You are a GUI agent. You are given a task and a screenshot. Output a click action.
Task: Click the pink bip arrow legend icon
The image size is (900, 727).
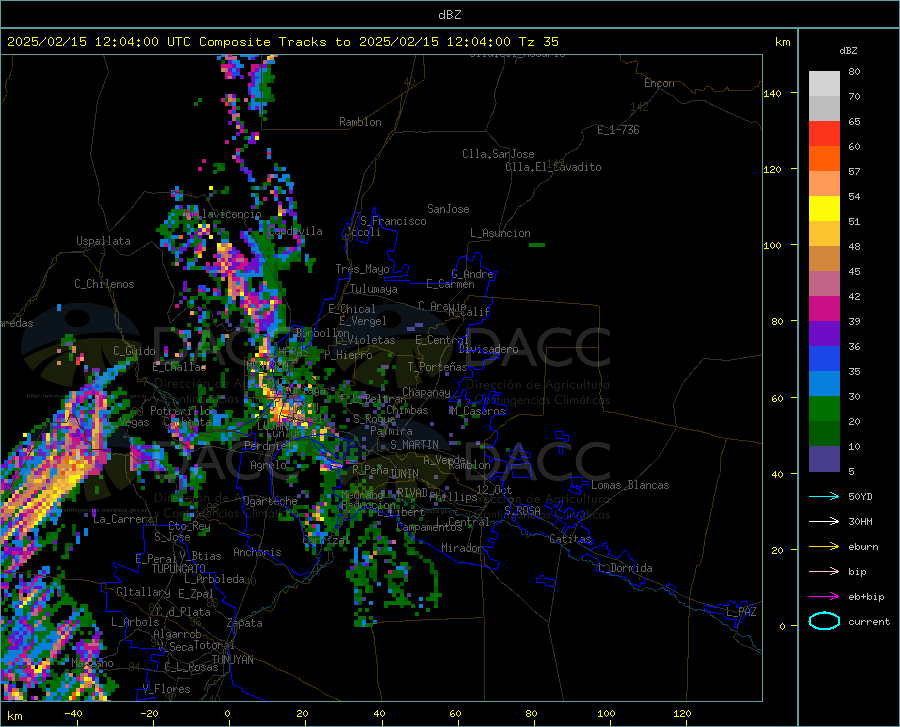click(824, 572)
